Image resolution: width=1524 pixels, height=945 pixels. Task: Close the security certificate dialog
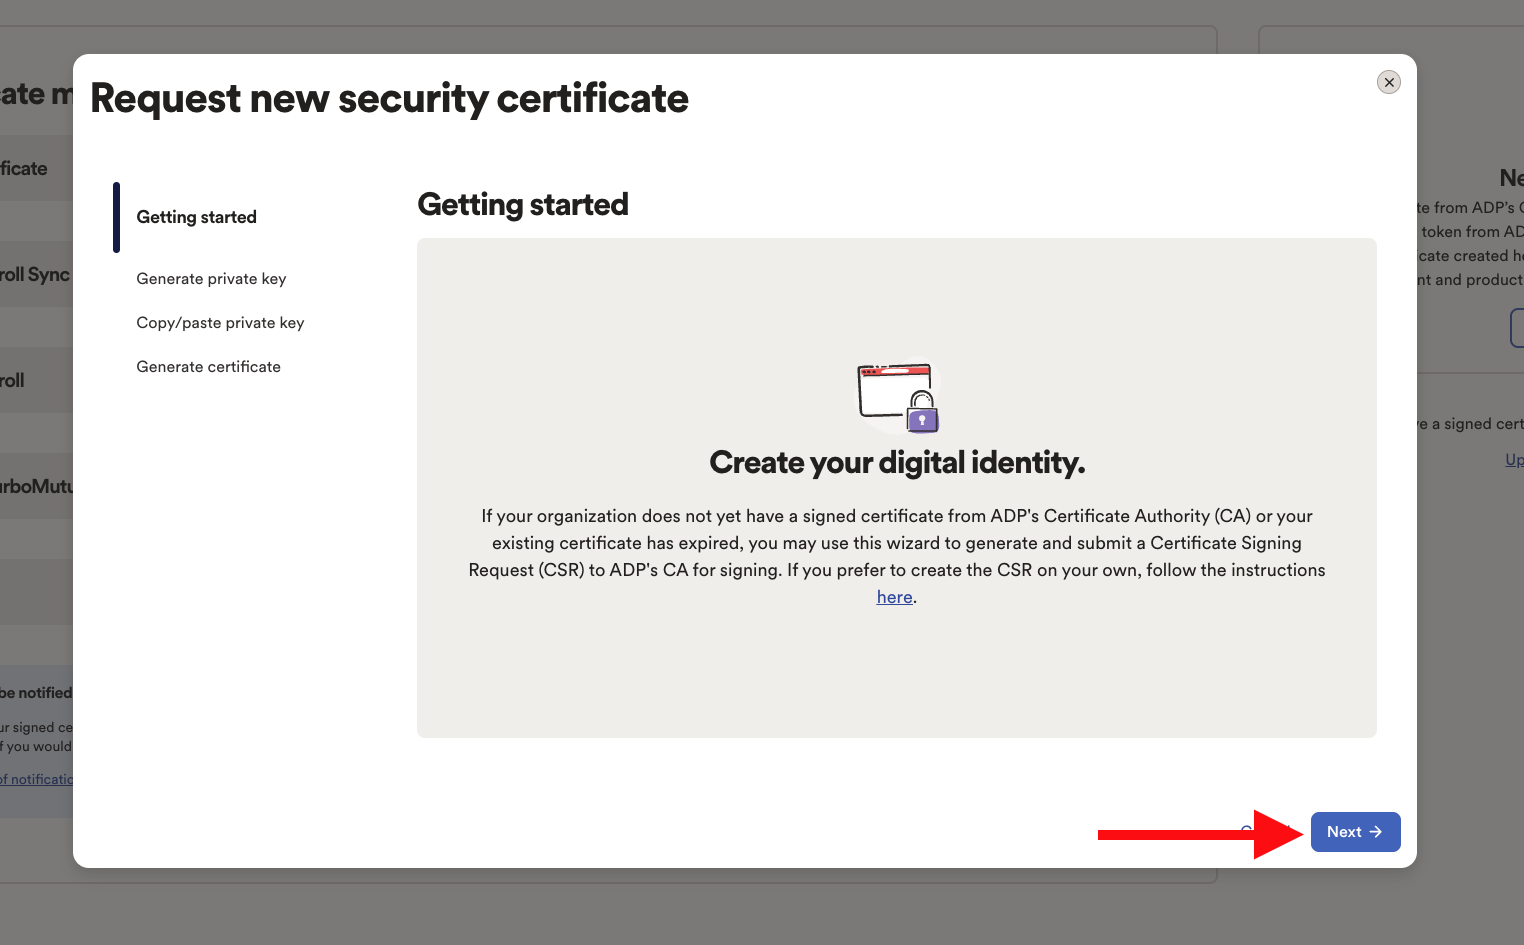[x=1388, y=82]
